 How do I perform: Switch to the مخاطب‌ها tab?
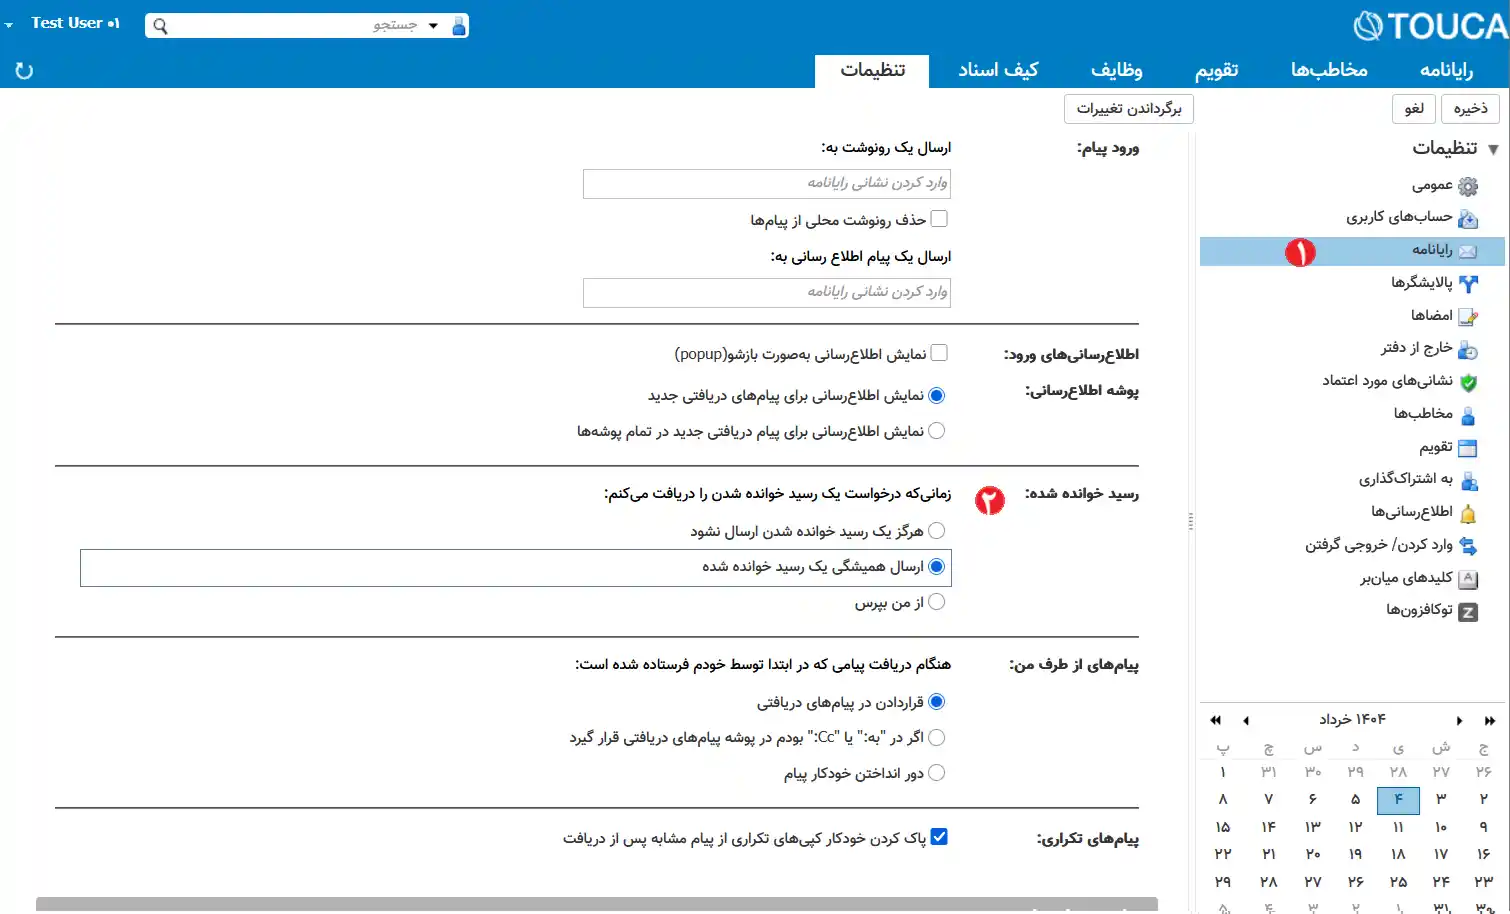point(1329,70)
